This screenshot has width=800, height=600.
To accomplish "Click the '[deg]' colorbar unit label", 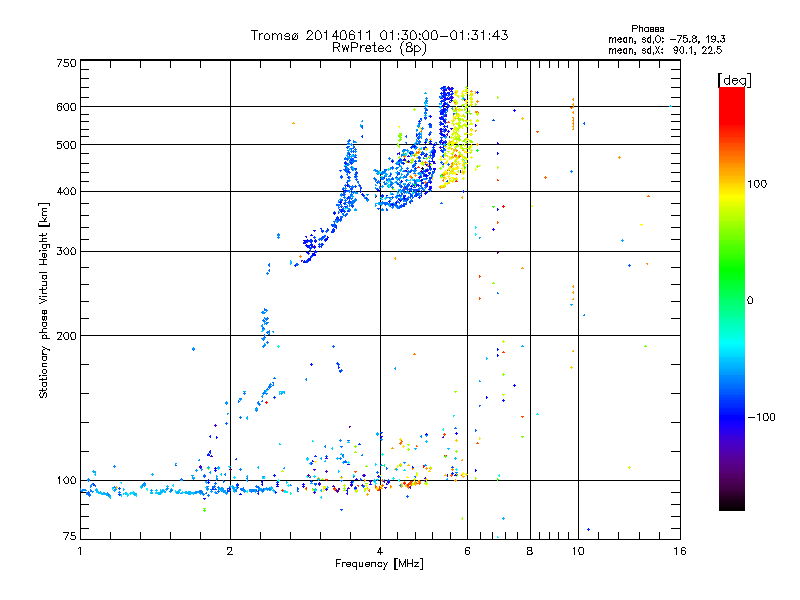I will 734,80.
